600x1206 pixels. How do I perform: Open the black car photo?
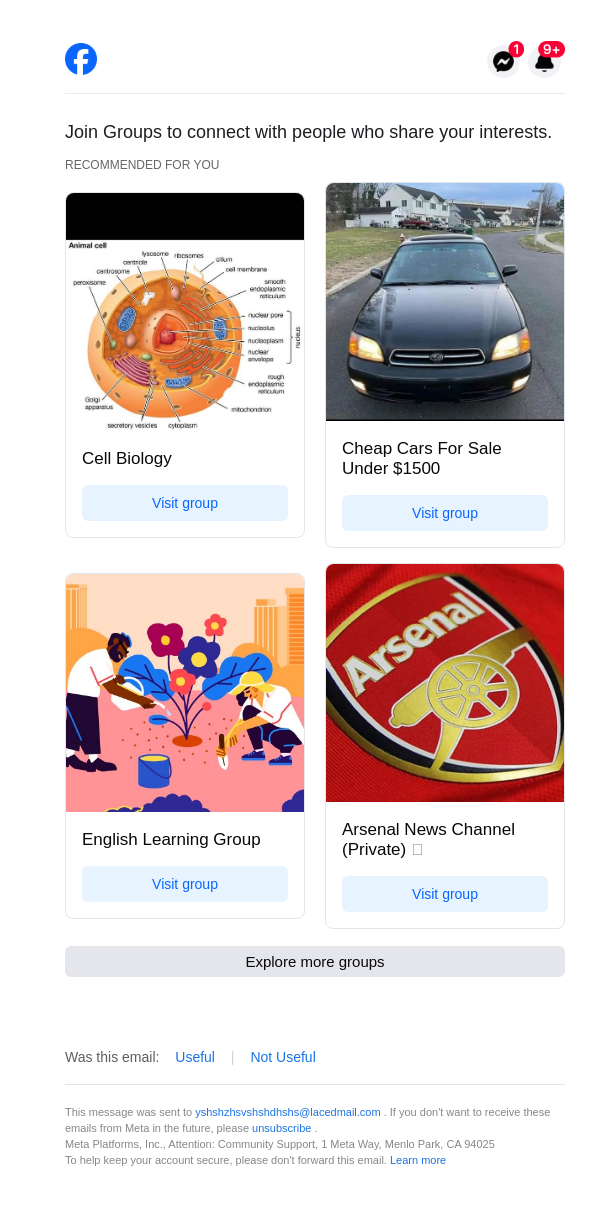point(445,302)
